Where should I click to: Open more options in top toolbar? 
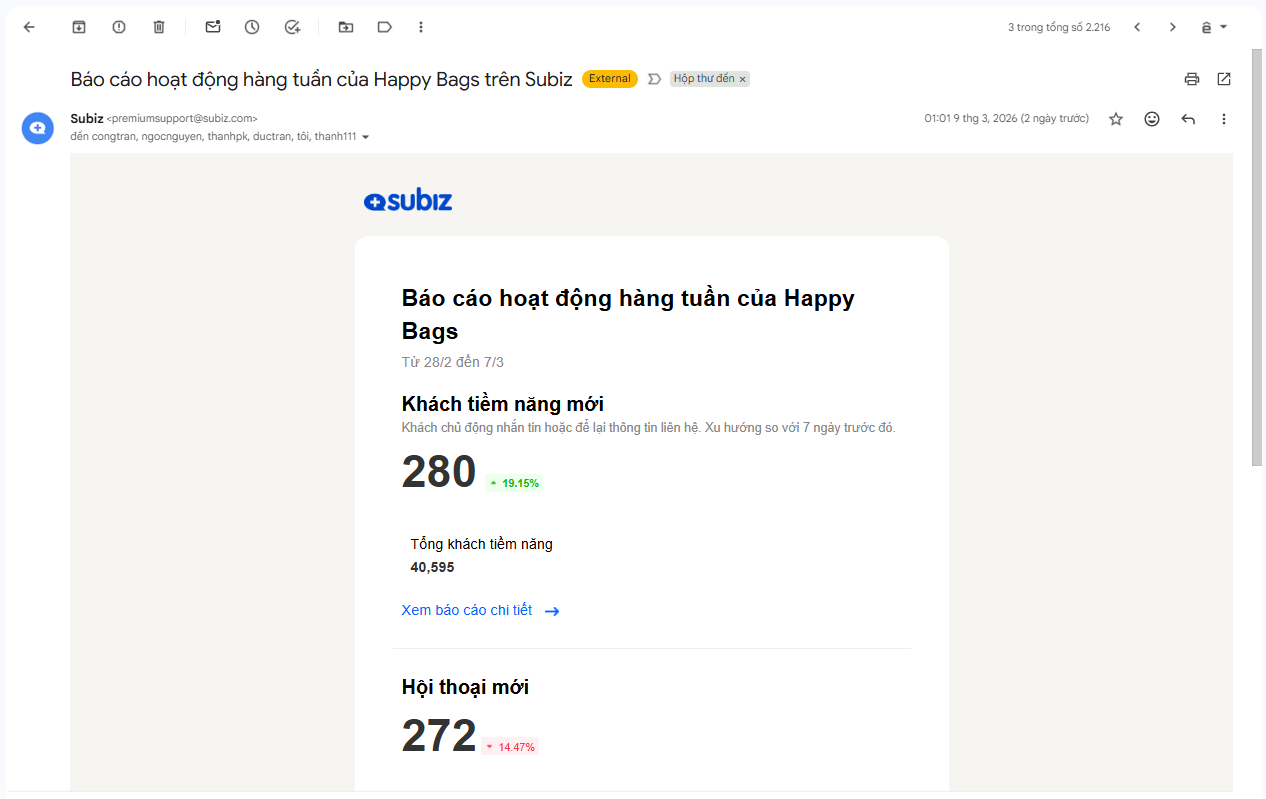tap(420, 27)
